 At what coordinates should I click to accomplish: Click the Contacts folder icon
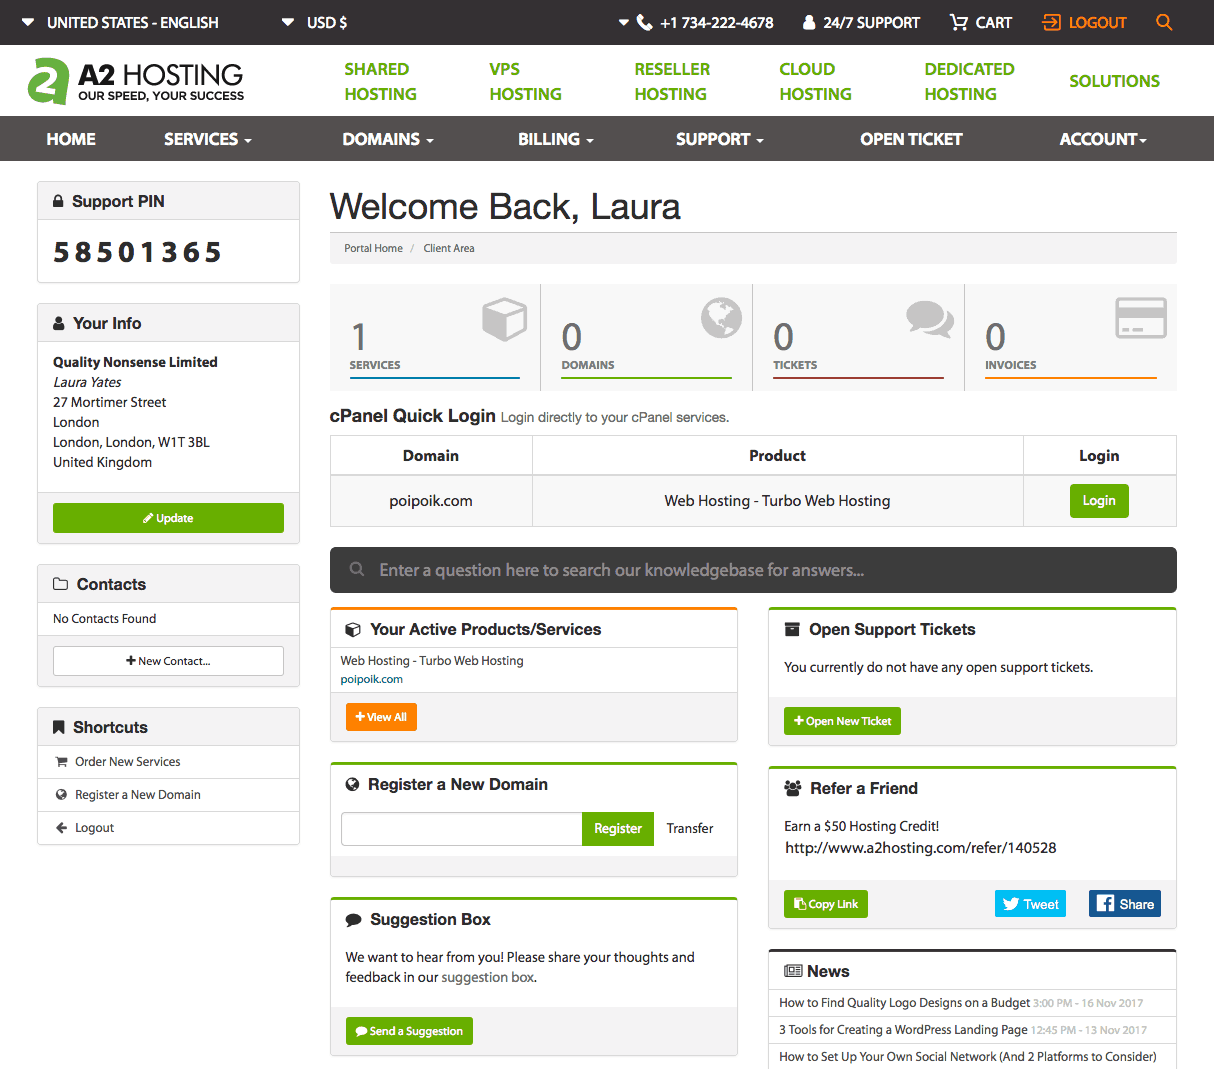coord(60,584)
